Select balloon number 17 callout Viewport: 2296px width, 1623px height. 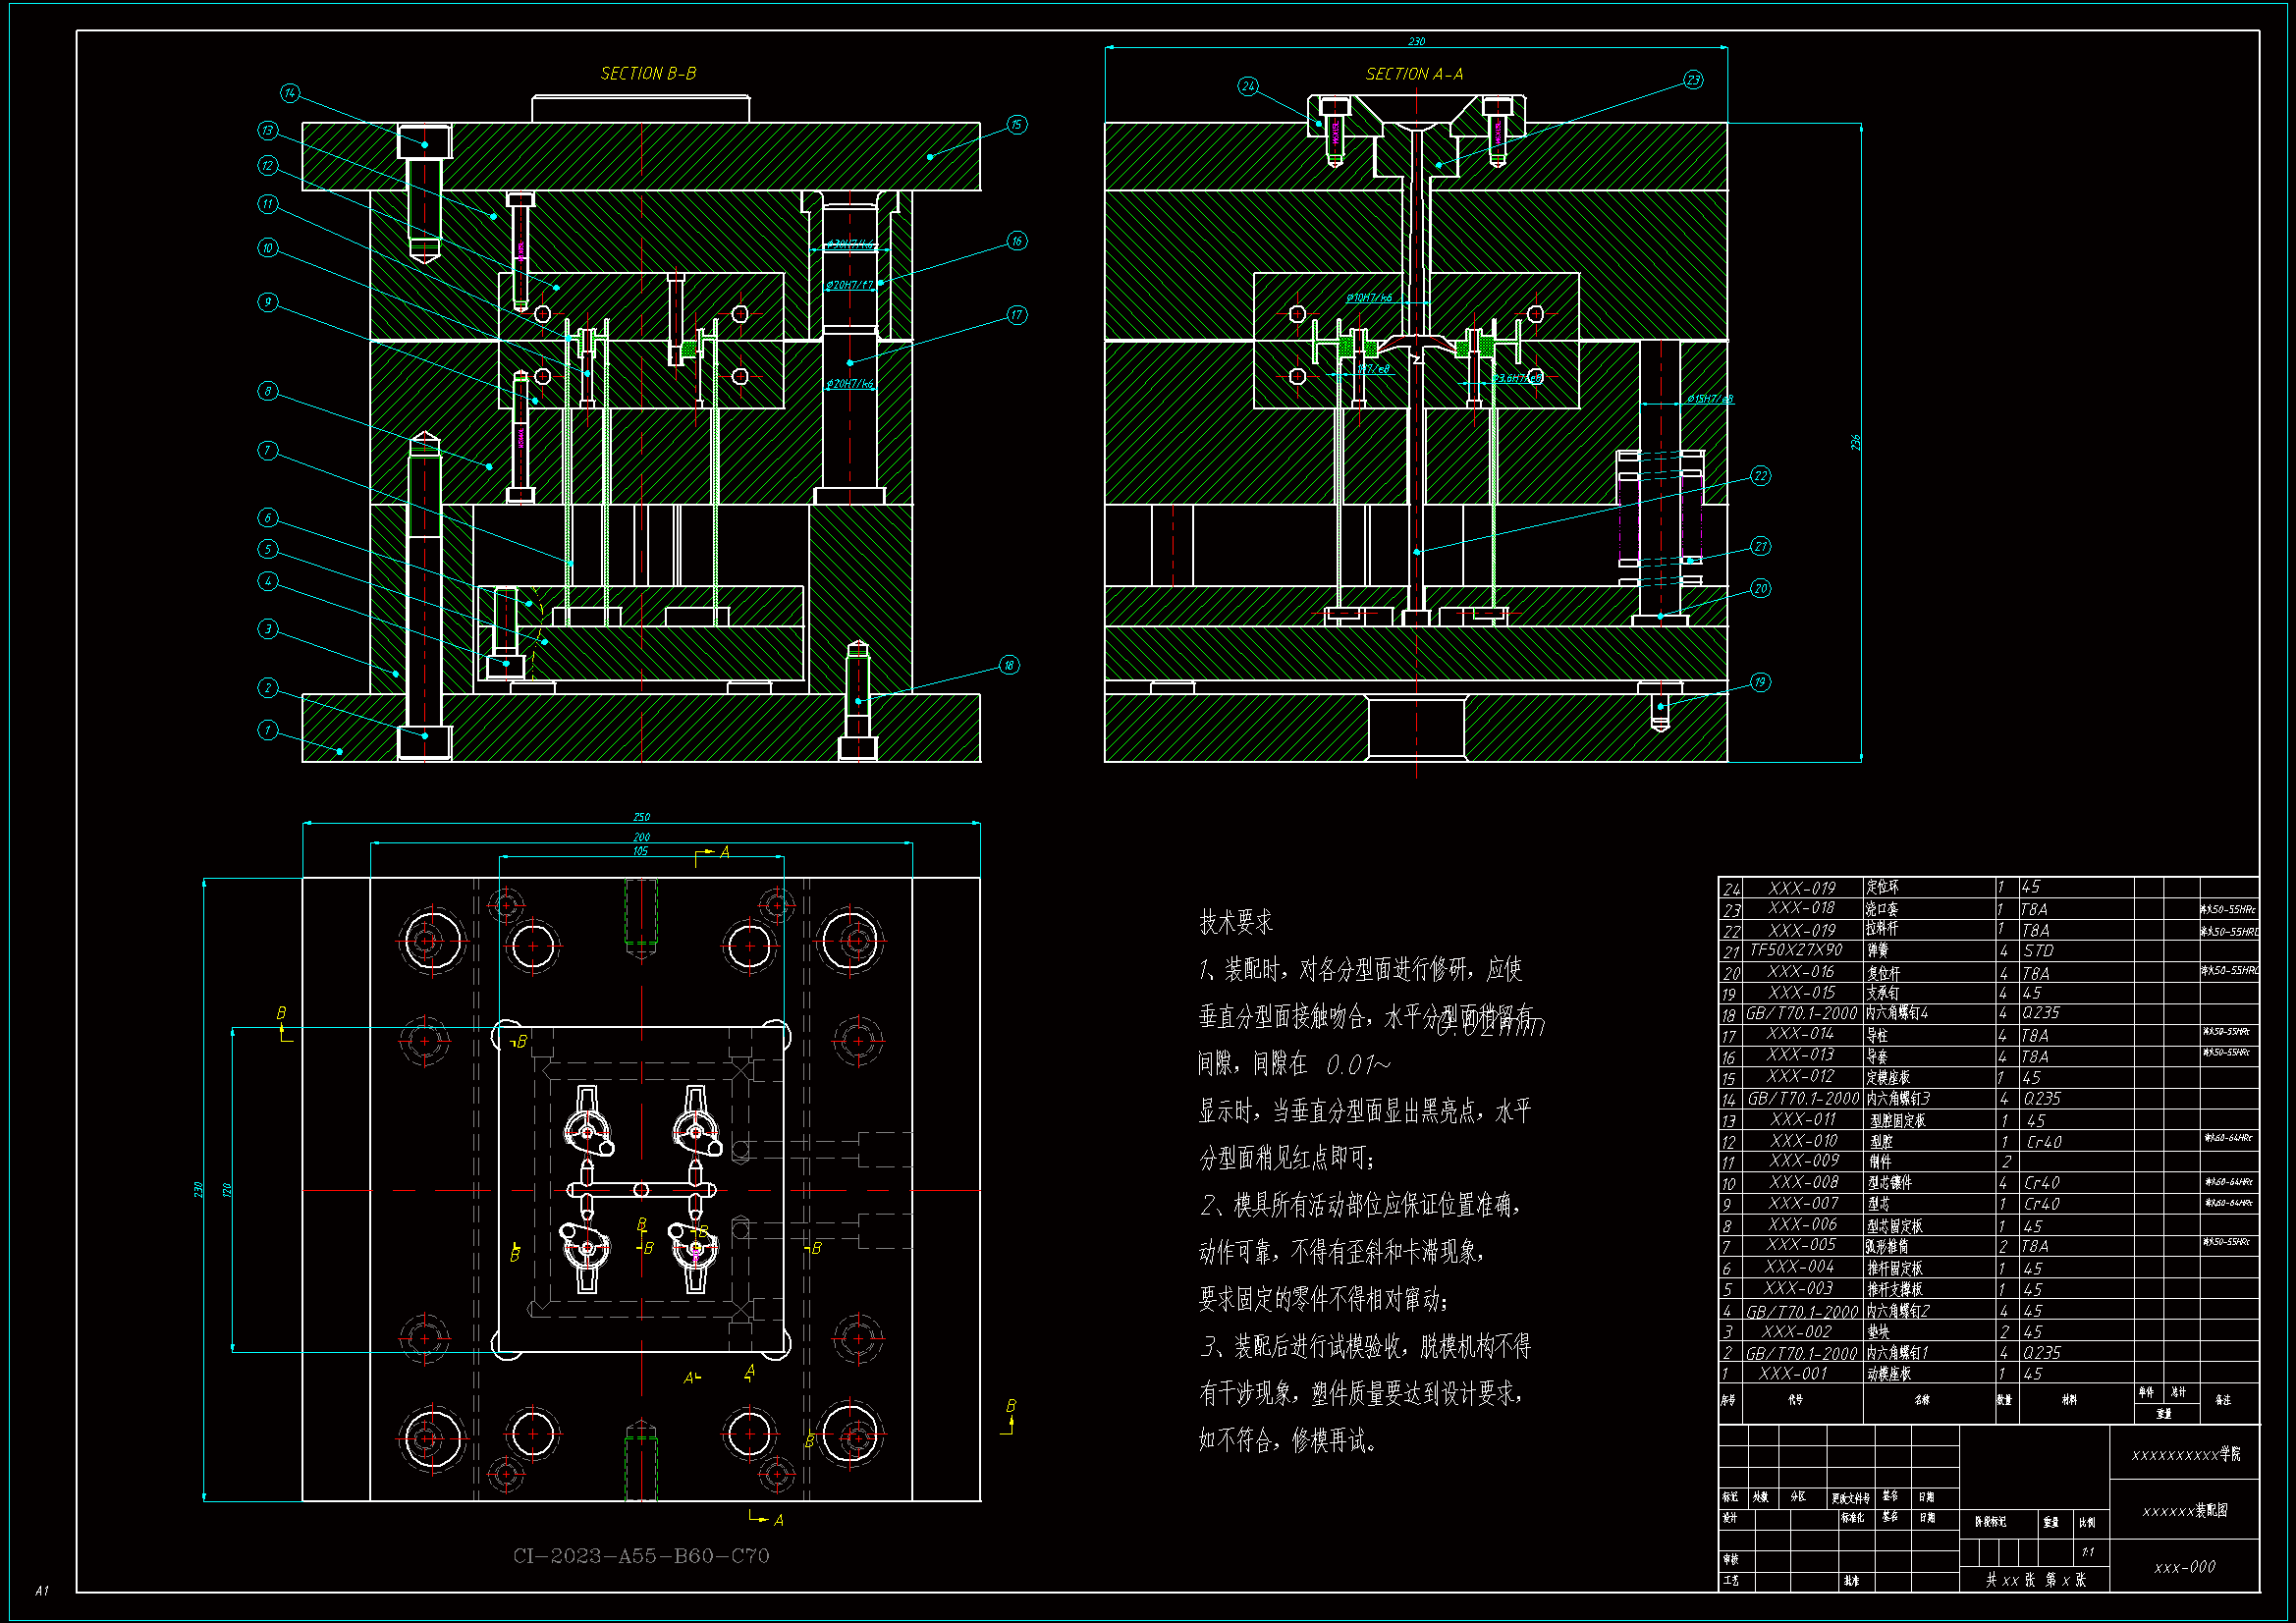pyautogui.click(x=1016, y=315)
